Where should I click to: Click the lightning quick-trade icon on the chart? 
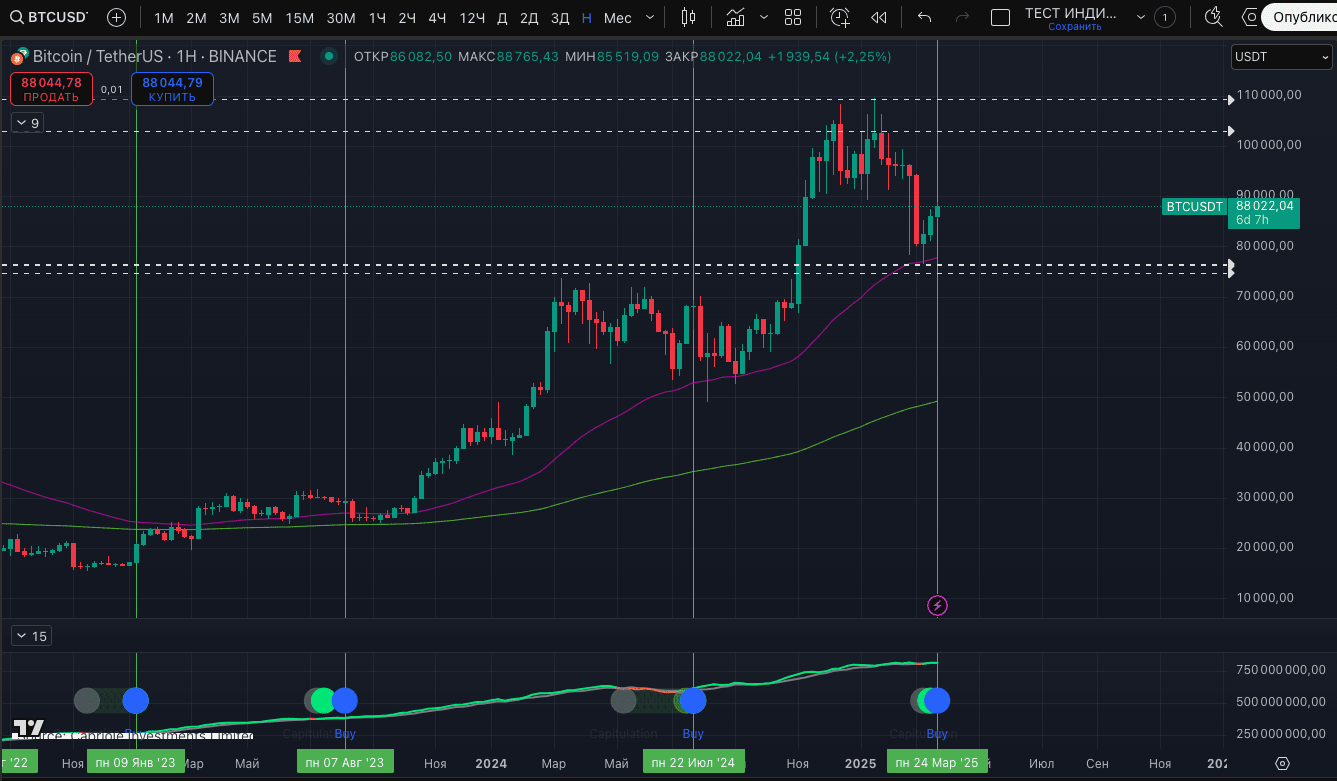tap(937, 605)
